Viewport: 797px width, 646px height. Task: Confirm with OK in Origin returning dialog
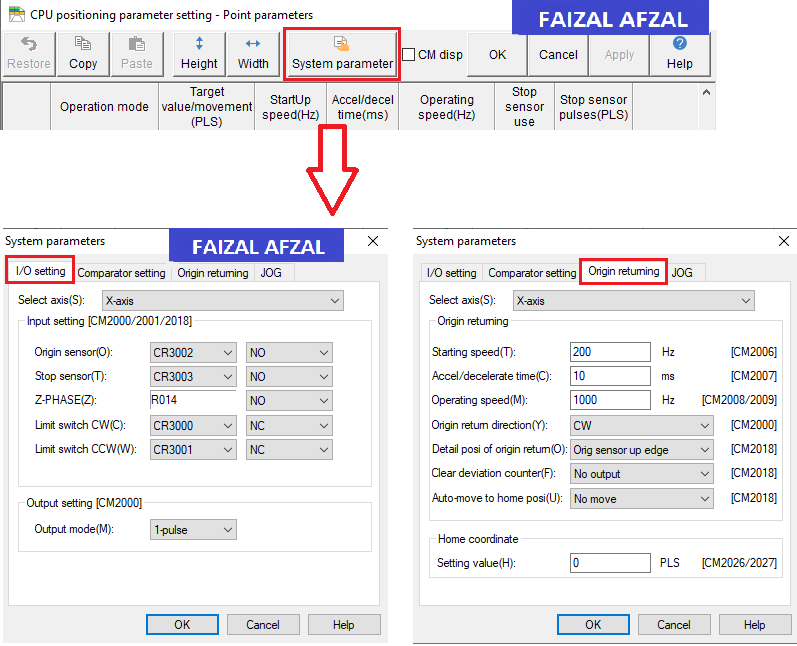tap(593, 624)
